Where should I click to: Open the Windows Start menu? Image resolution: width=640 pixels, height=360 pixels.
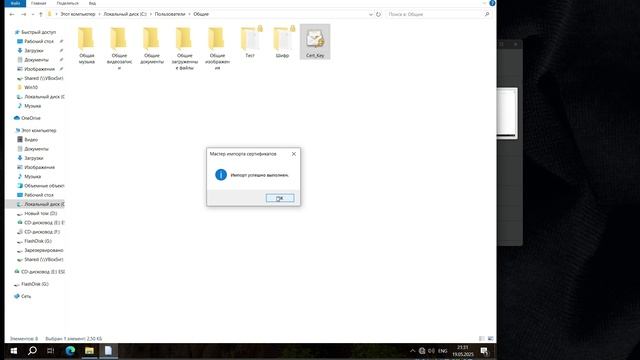[x=13, y=351]
